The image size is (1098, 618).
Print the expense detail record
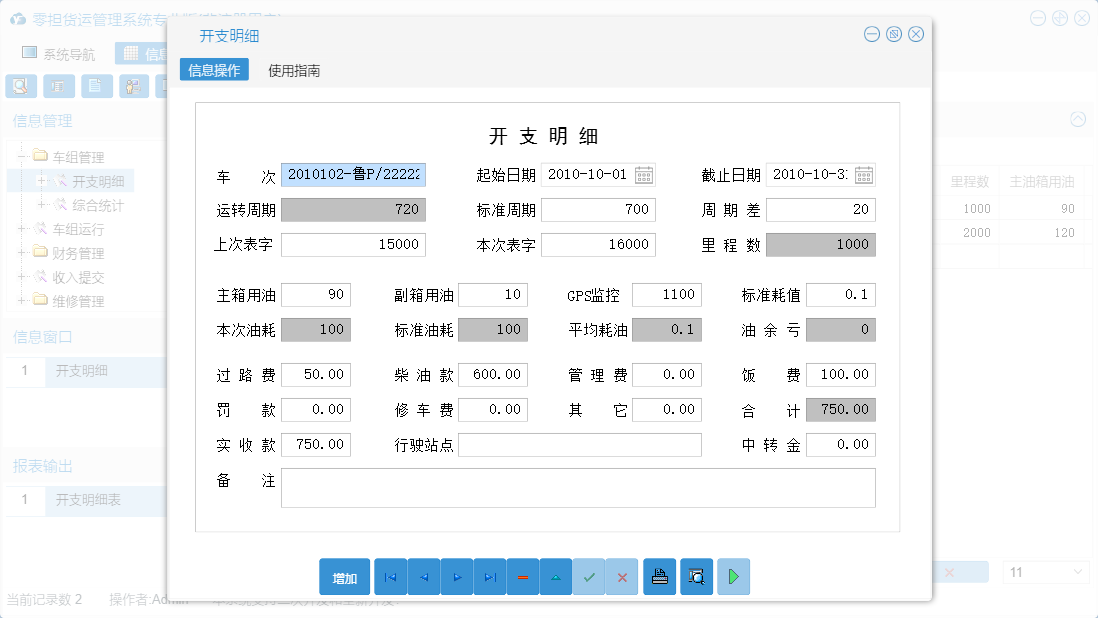coord(659,577)
